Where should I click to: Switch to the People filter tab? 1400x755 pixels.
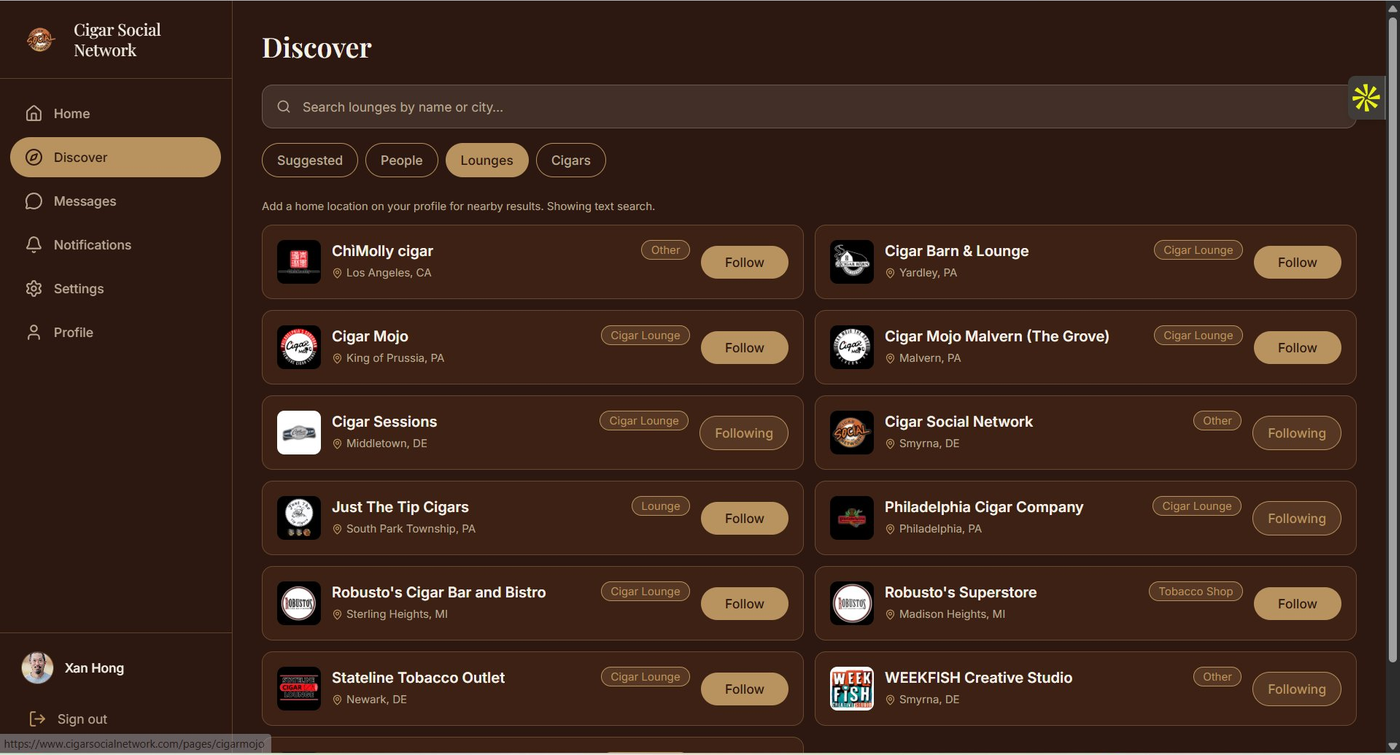click(401, 160)
